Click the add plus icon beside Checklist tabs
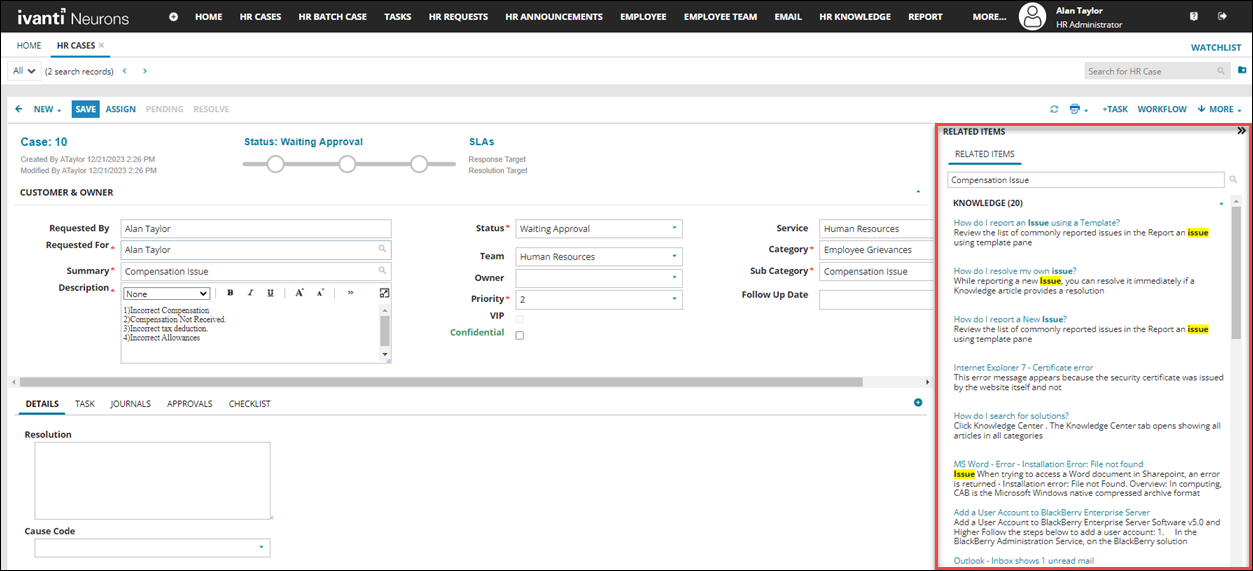 pyautogui.click(x=917, y=402)
